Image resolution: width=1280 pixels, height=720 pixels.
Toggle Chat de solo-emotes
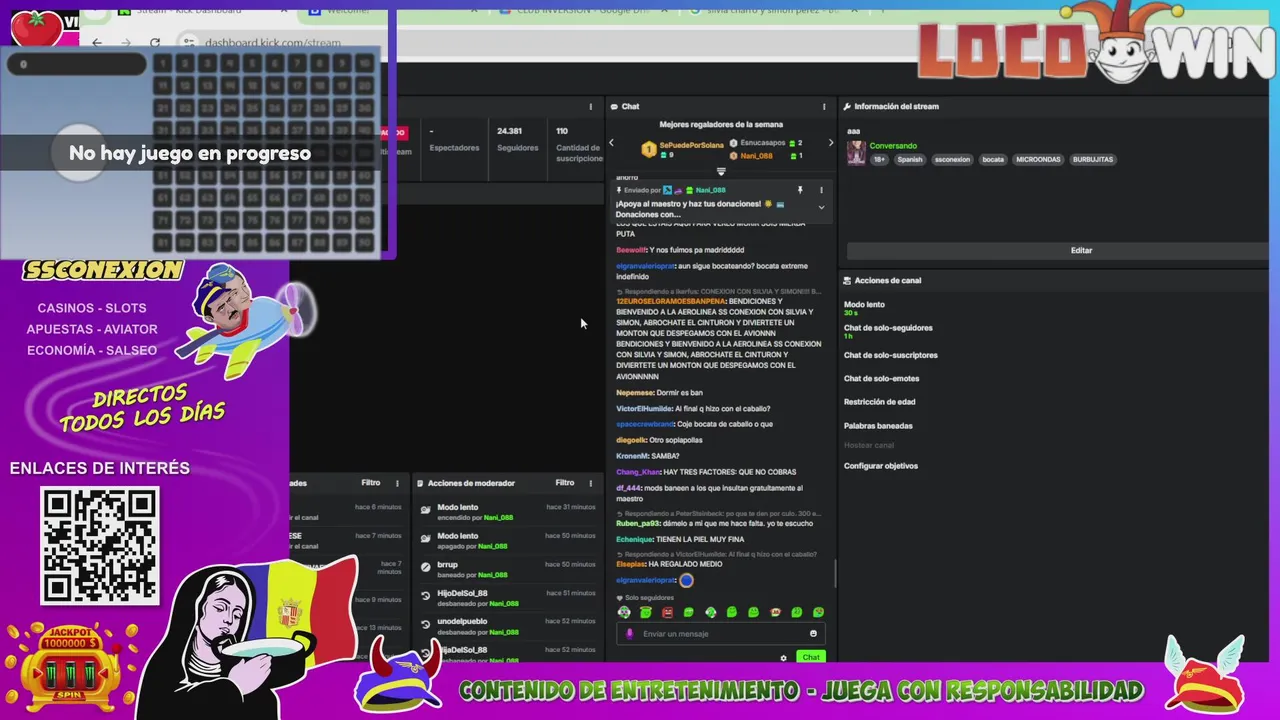881,378
